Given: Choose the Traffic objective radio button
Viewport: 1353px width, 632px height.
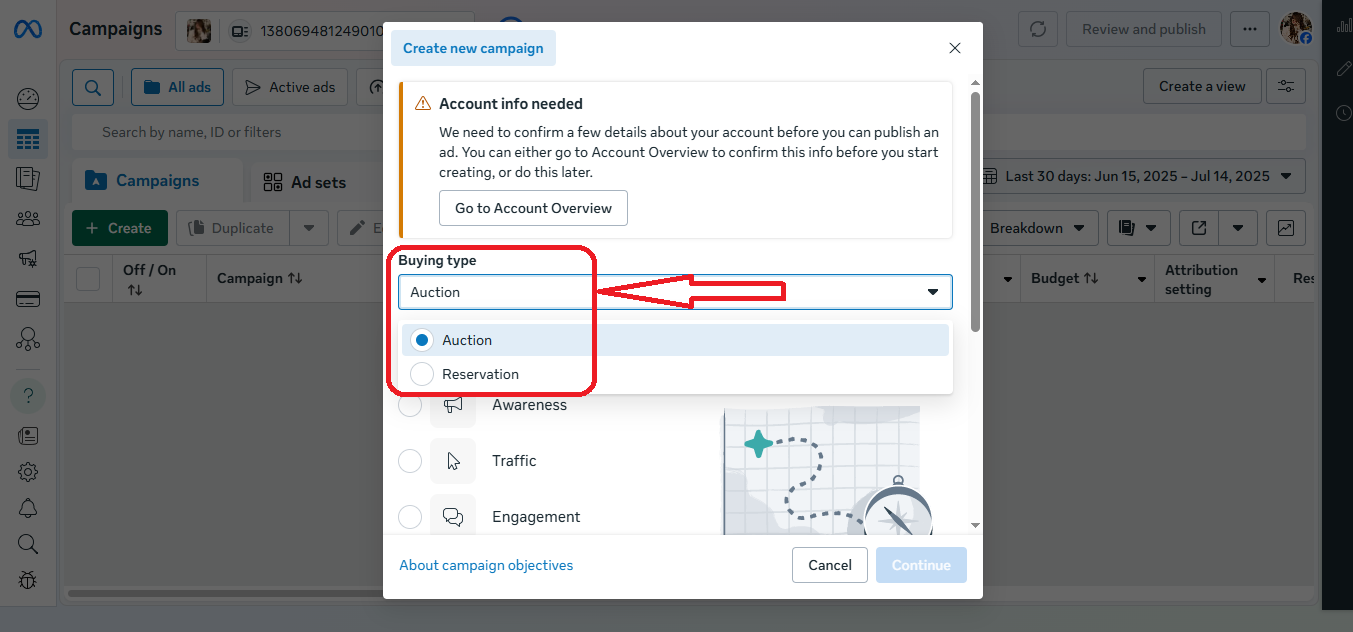Looking at the screenshot, I should 410,461.
